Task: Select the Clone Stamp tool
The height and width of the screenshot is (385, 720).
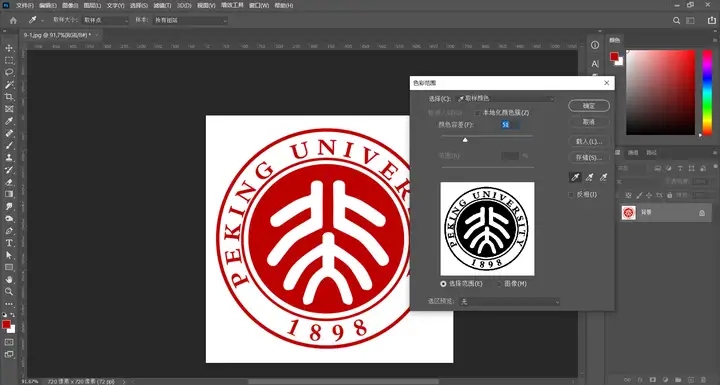Action: 9,158
